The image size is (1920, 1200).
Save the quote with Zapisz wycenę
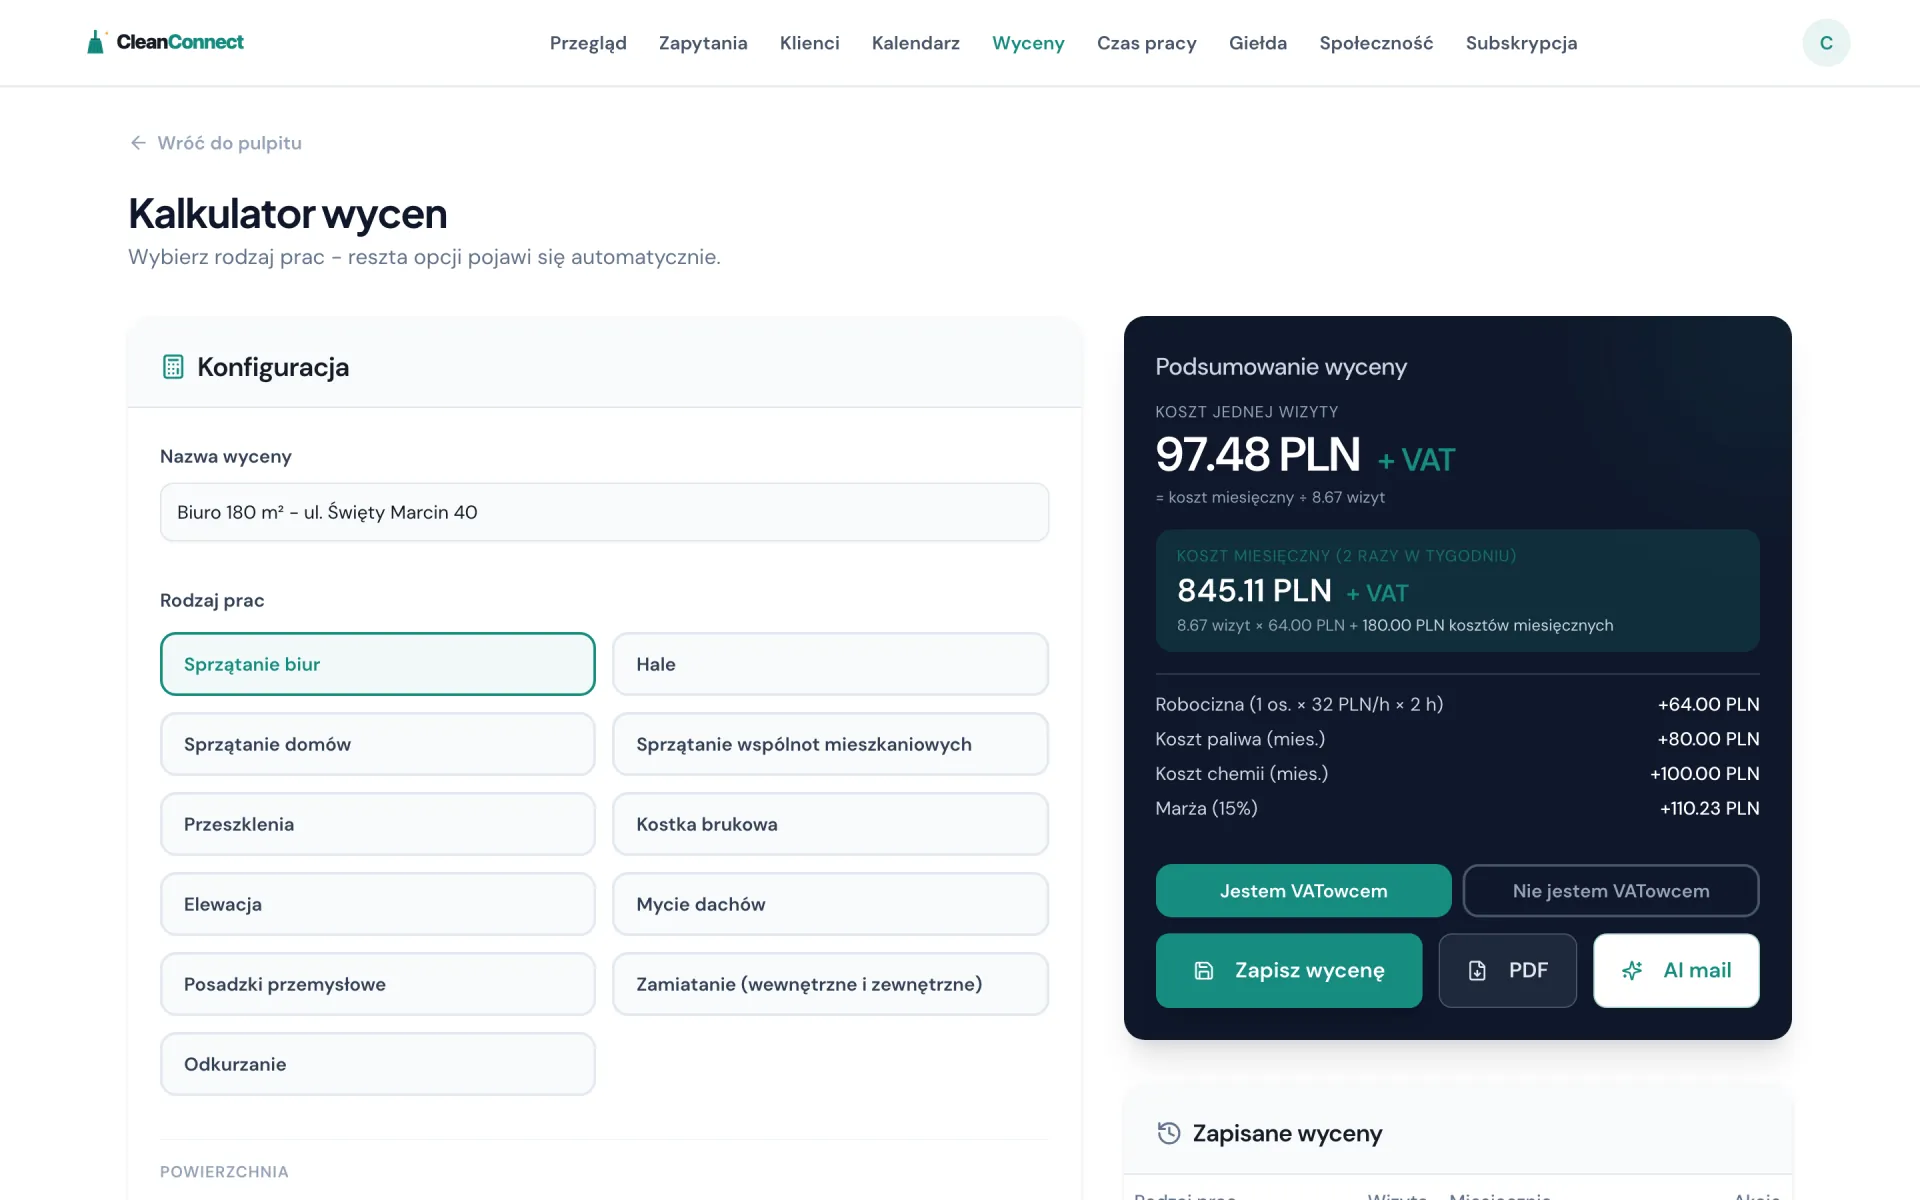tap(1289, 971)
